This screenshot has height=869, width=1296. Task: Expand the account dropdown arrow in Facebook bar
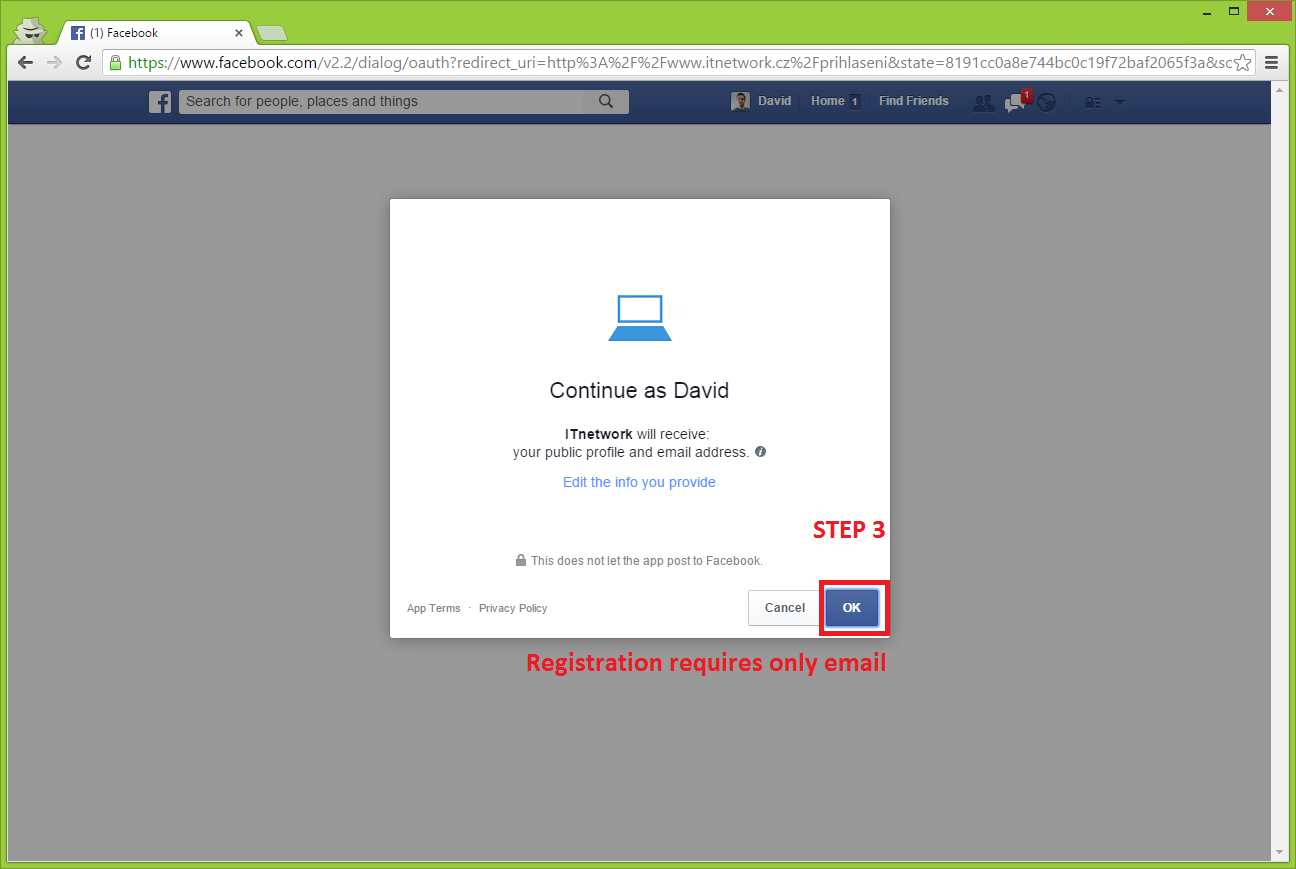(1119, 102)
